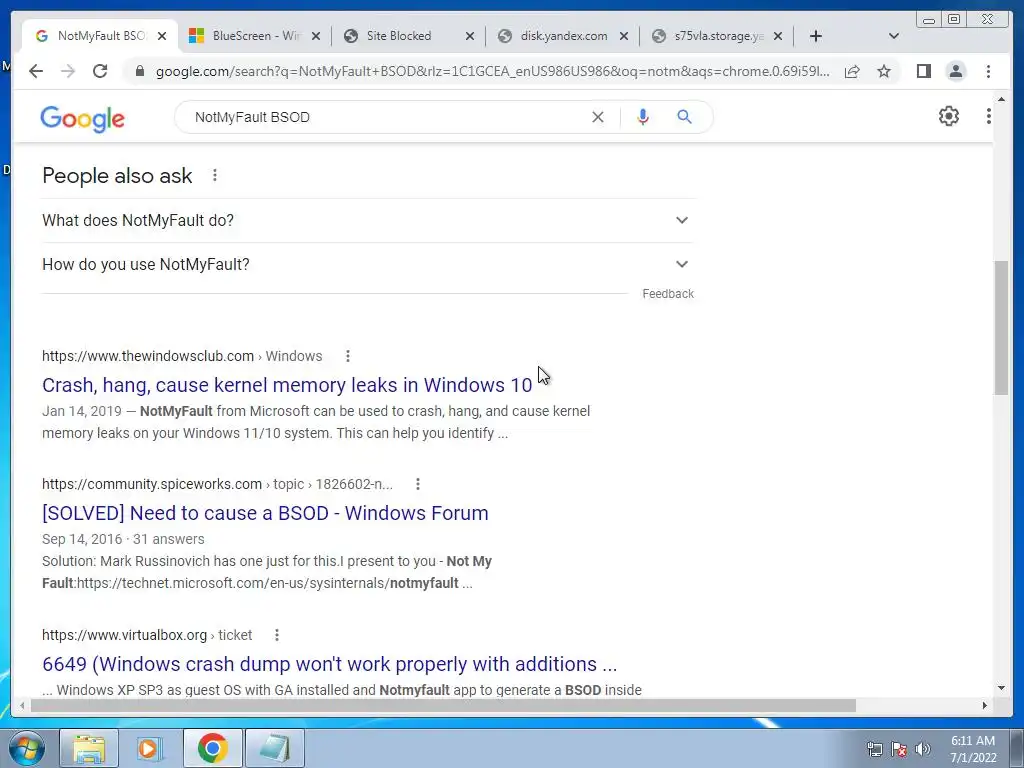Click the 'People also ask' heading
1024x768 pixels.
click(117, 176)
